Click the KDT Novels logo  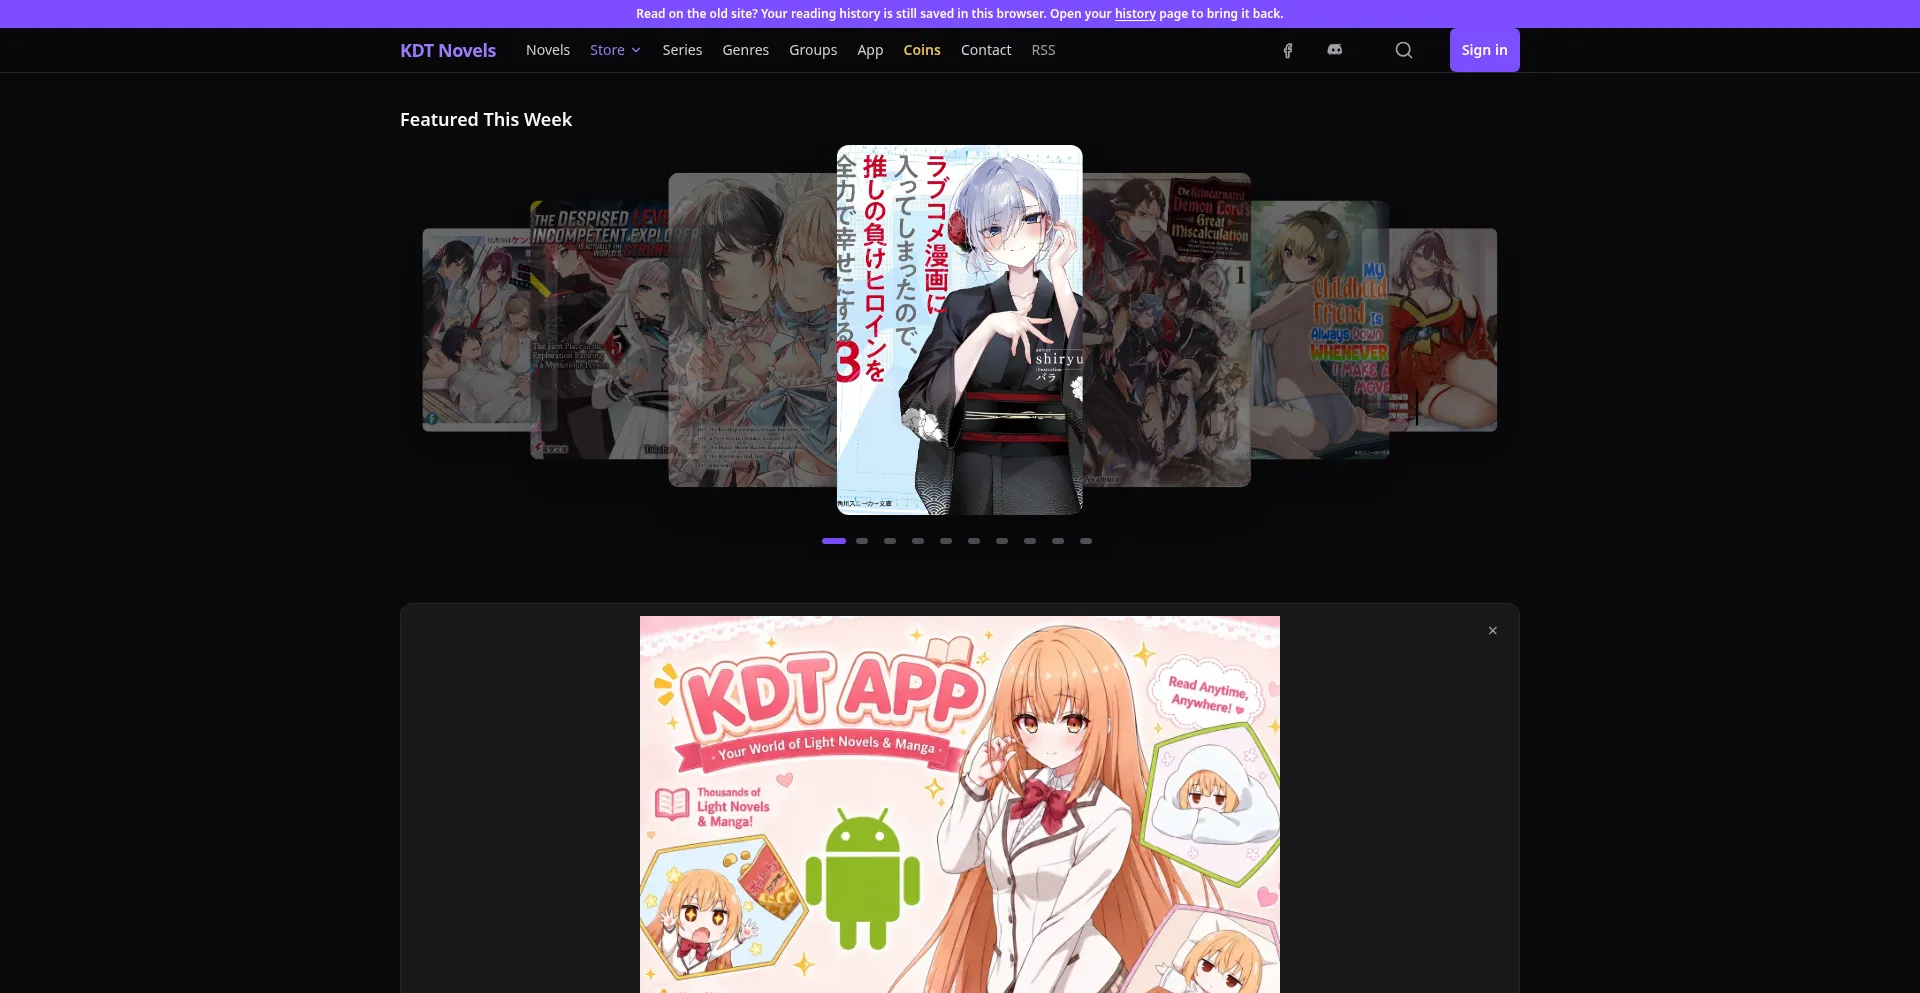(x=448, y=50)
